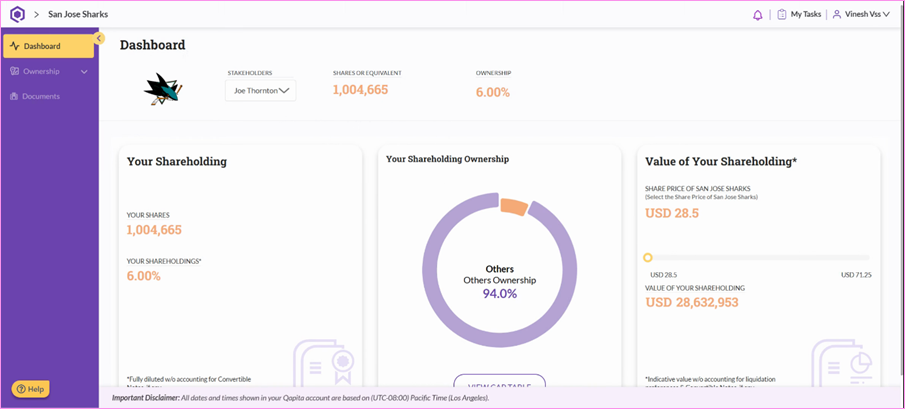The image size is (905, 409).
Task: Open the My Tasks clipboard icon
Action: pyautogui.click(x=782, y=14)
